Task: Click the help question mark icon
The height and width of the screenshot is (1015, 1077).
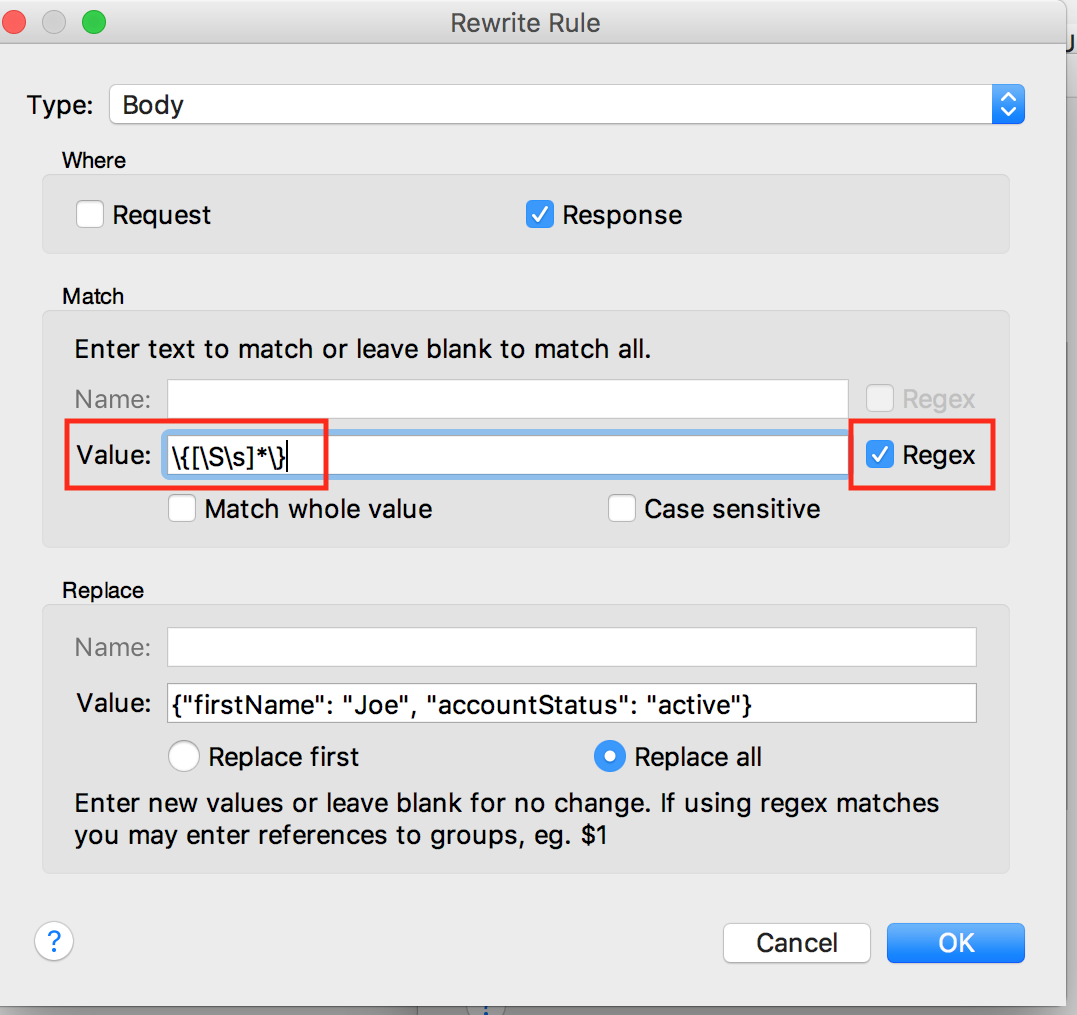Action: (54, 941)
